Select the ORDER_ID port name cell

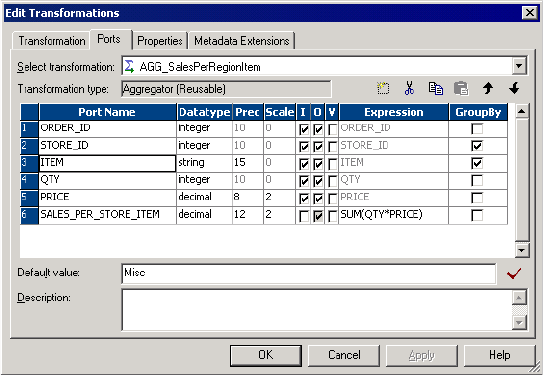[107, 128]
